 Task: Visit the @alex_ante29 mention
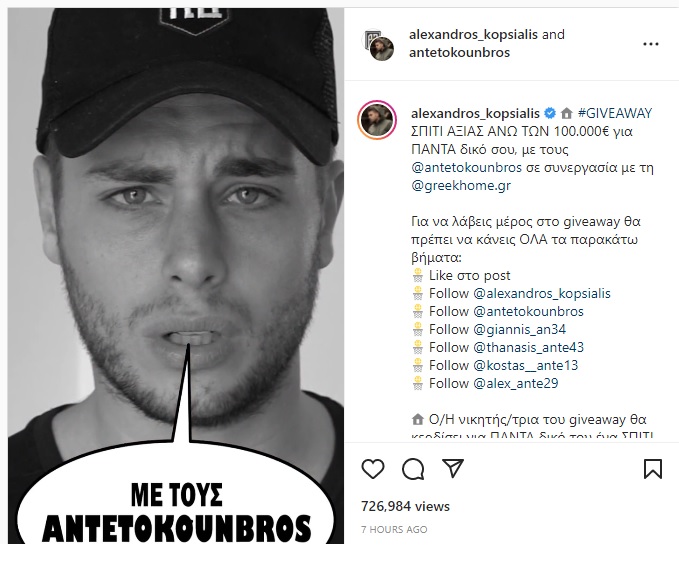click(x=516, y=384)
